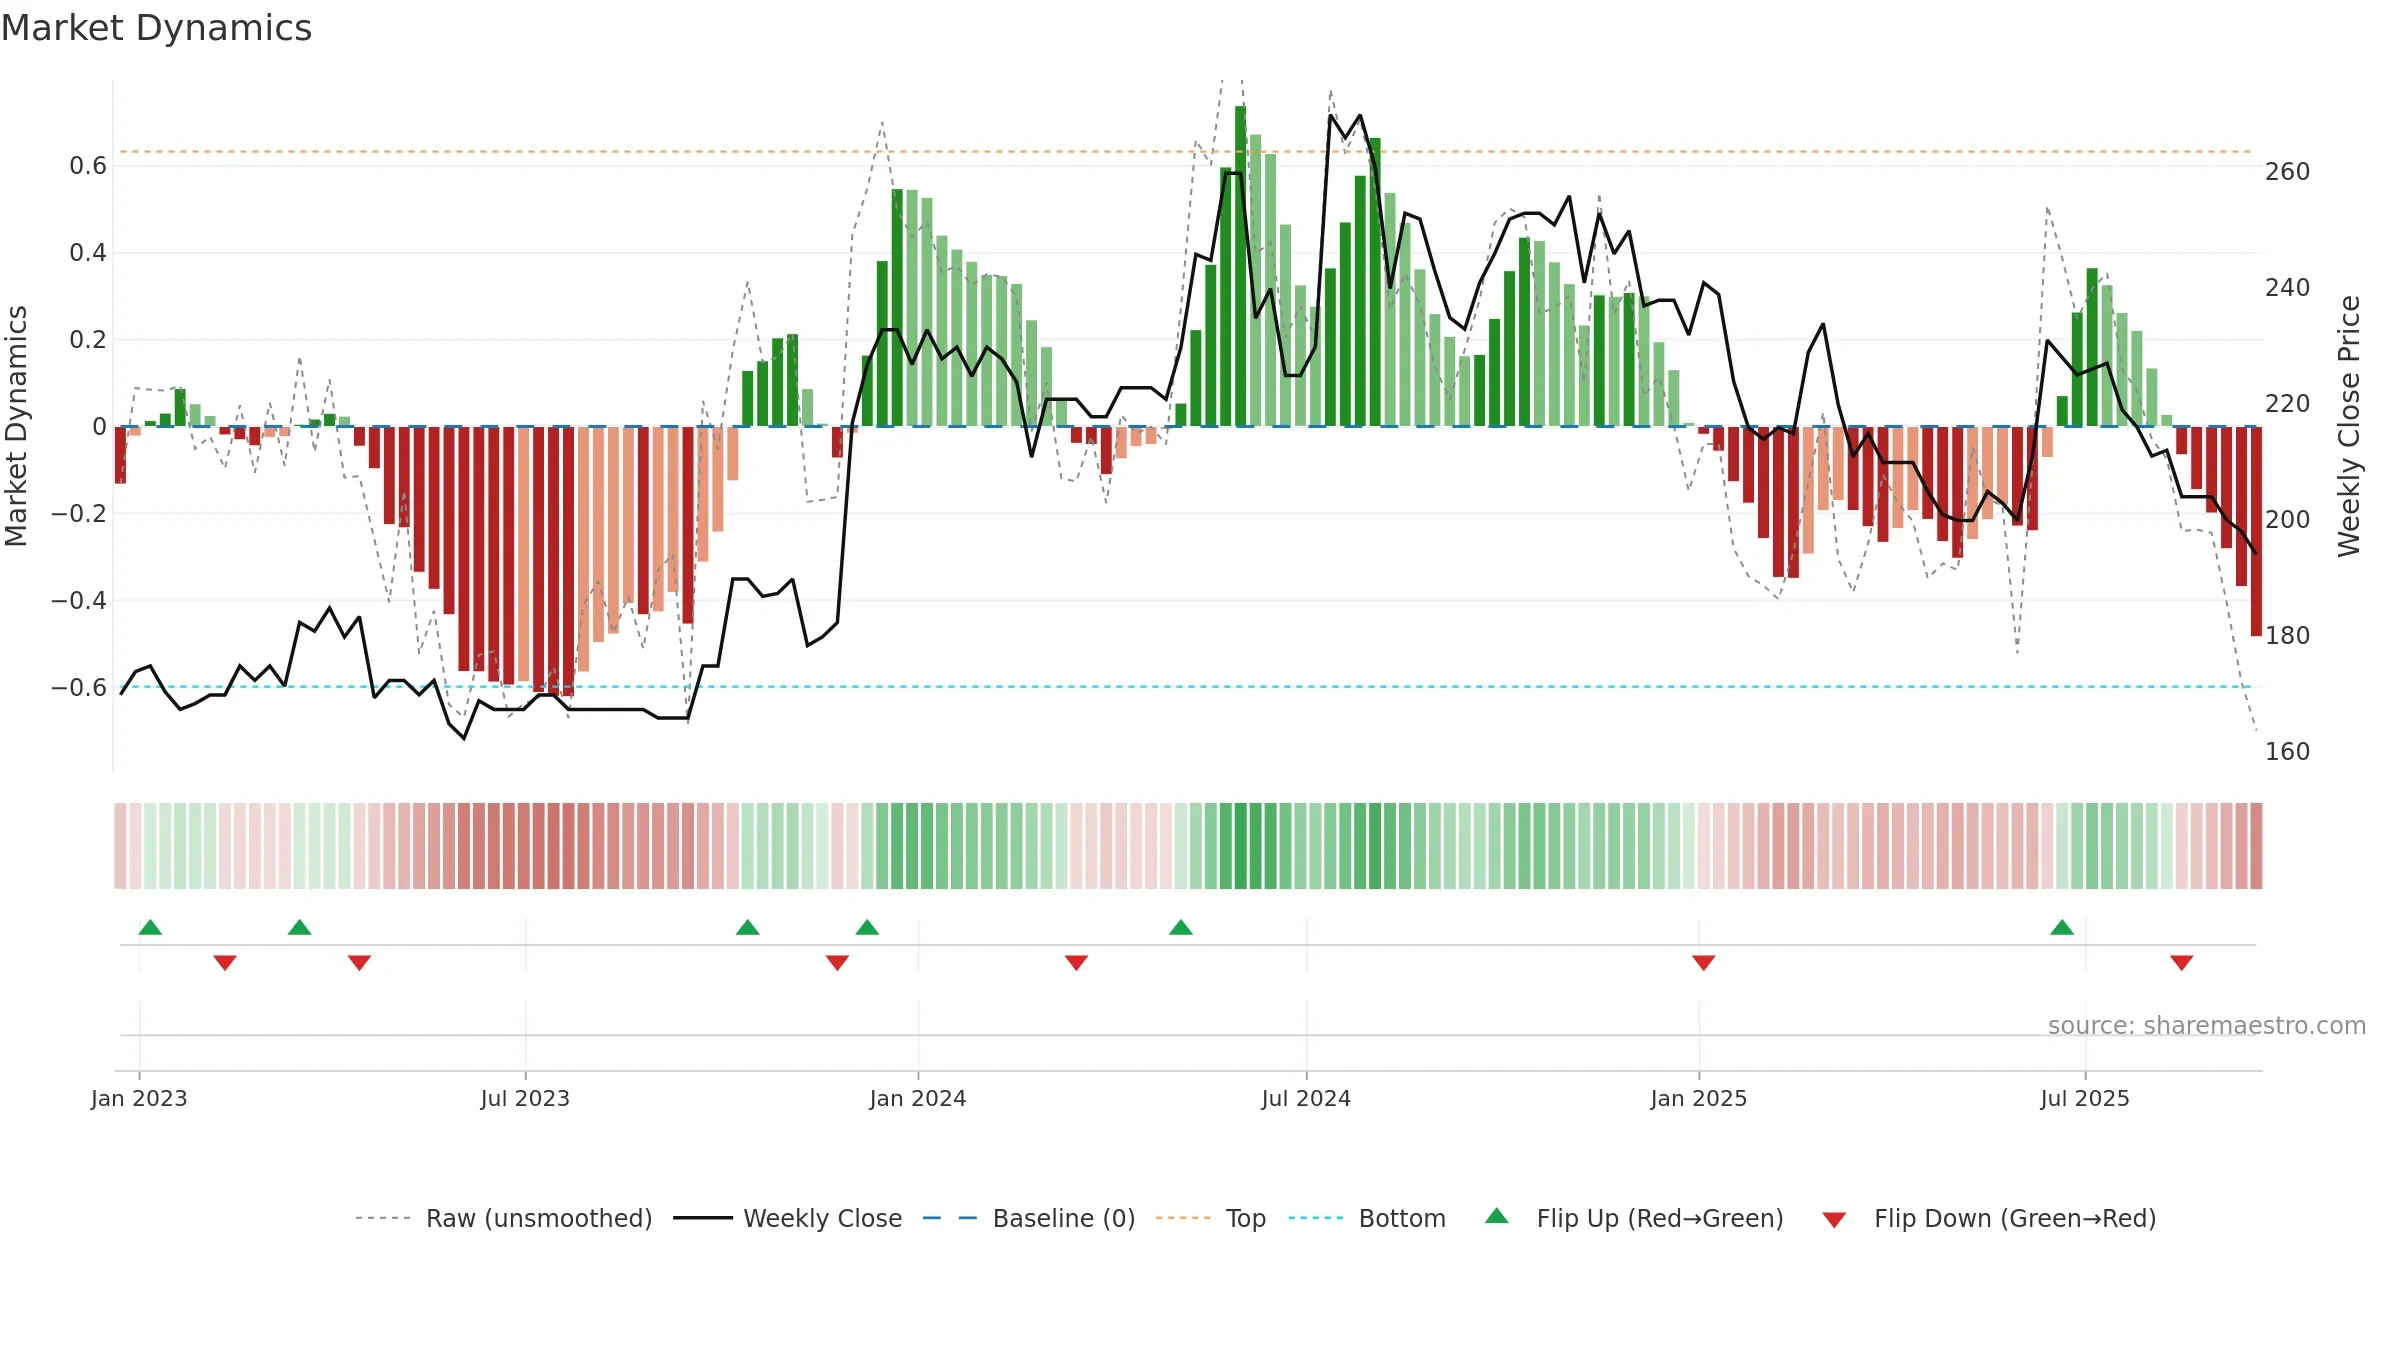This screenshot has height=1350, width=2400.
Task: Click the 260 price tick on the right axis
Action: coord(2288,172)
